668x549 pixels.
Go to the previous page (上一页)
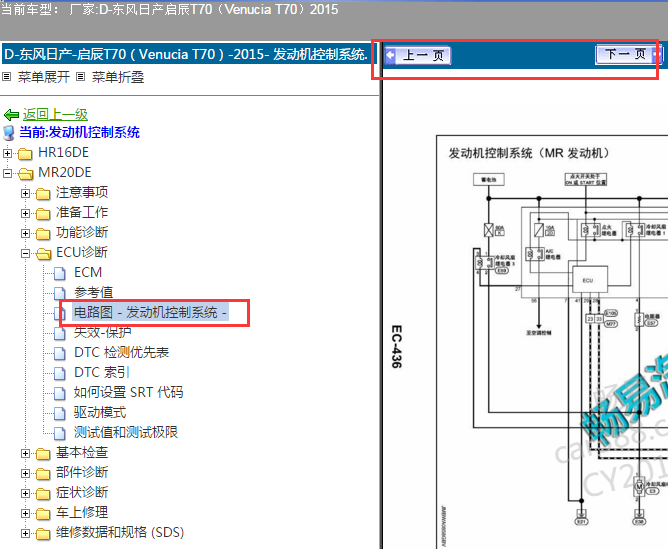(418, 55)
